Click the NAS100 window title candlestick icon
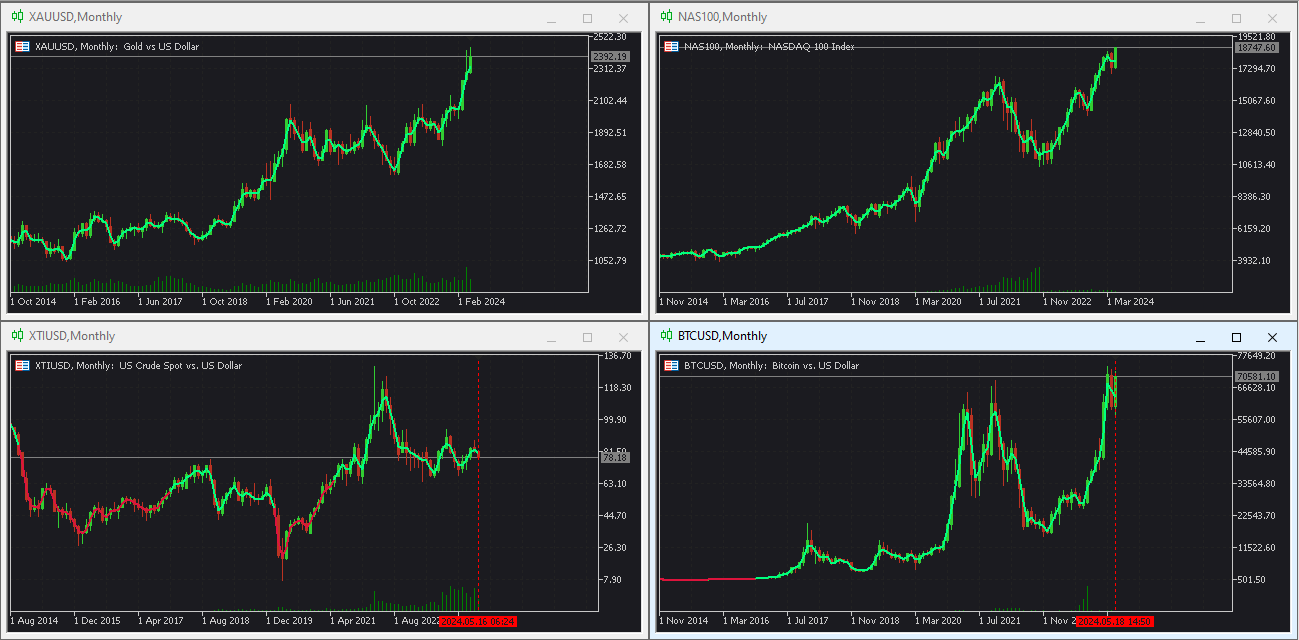Screen dimensions: 1299x640 [667, 17]
